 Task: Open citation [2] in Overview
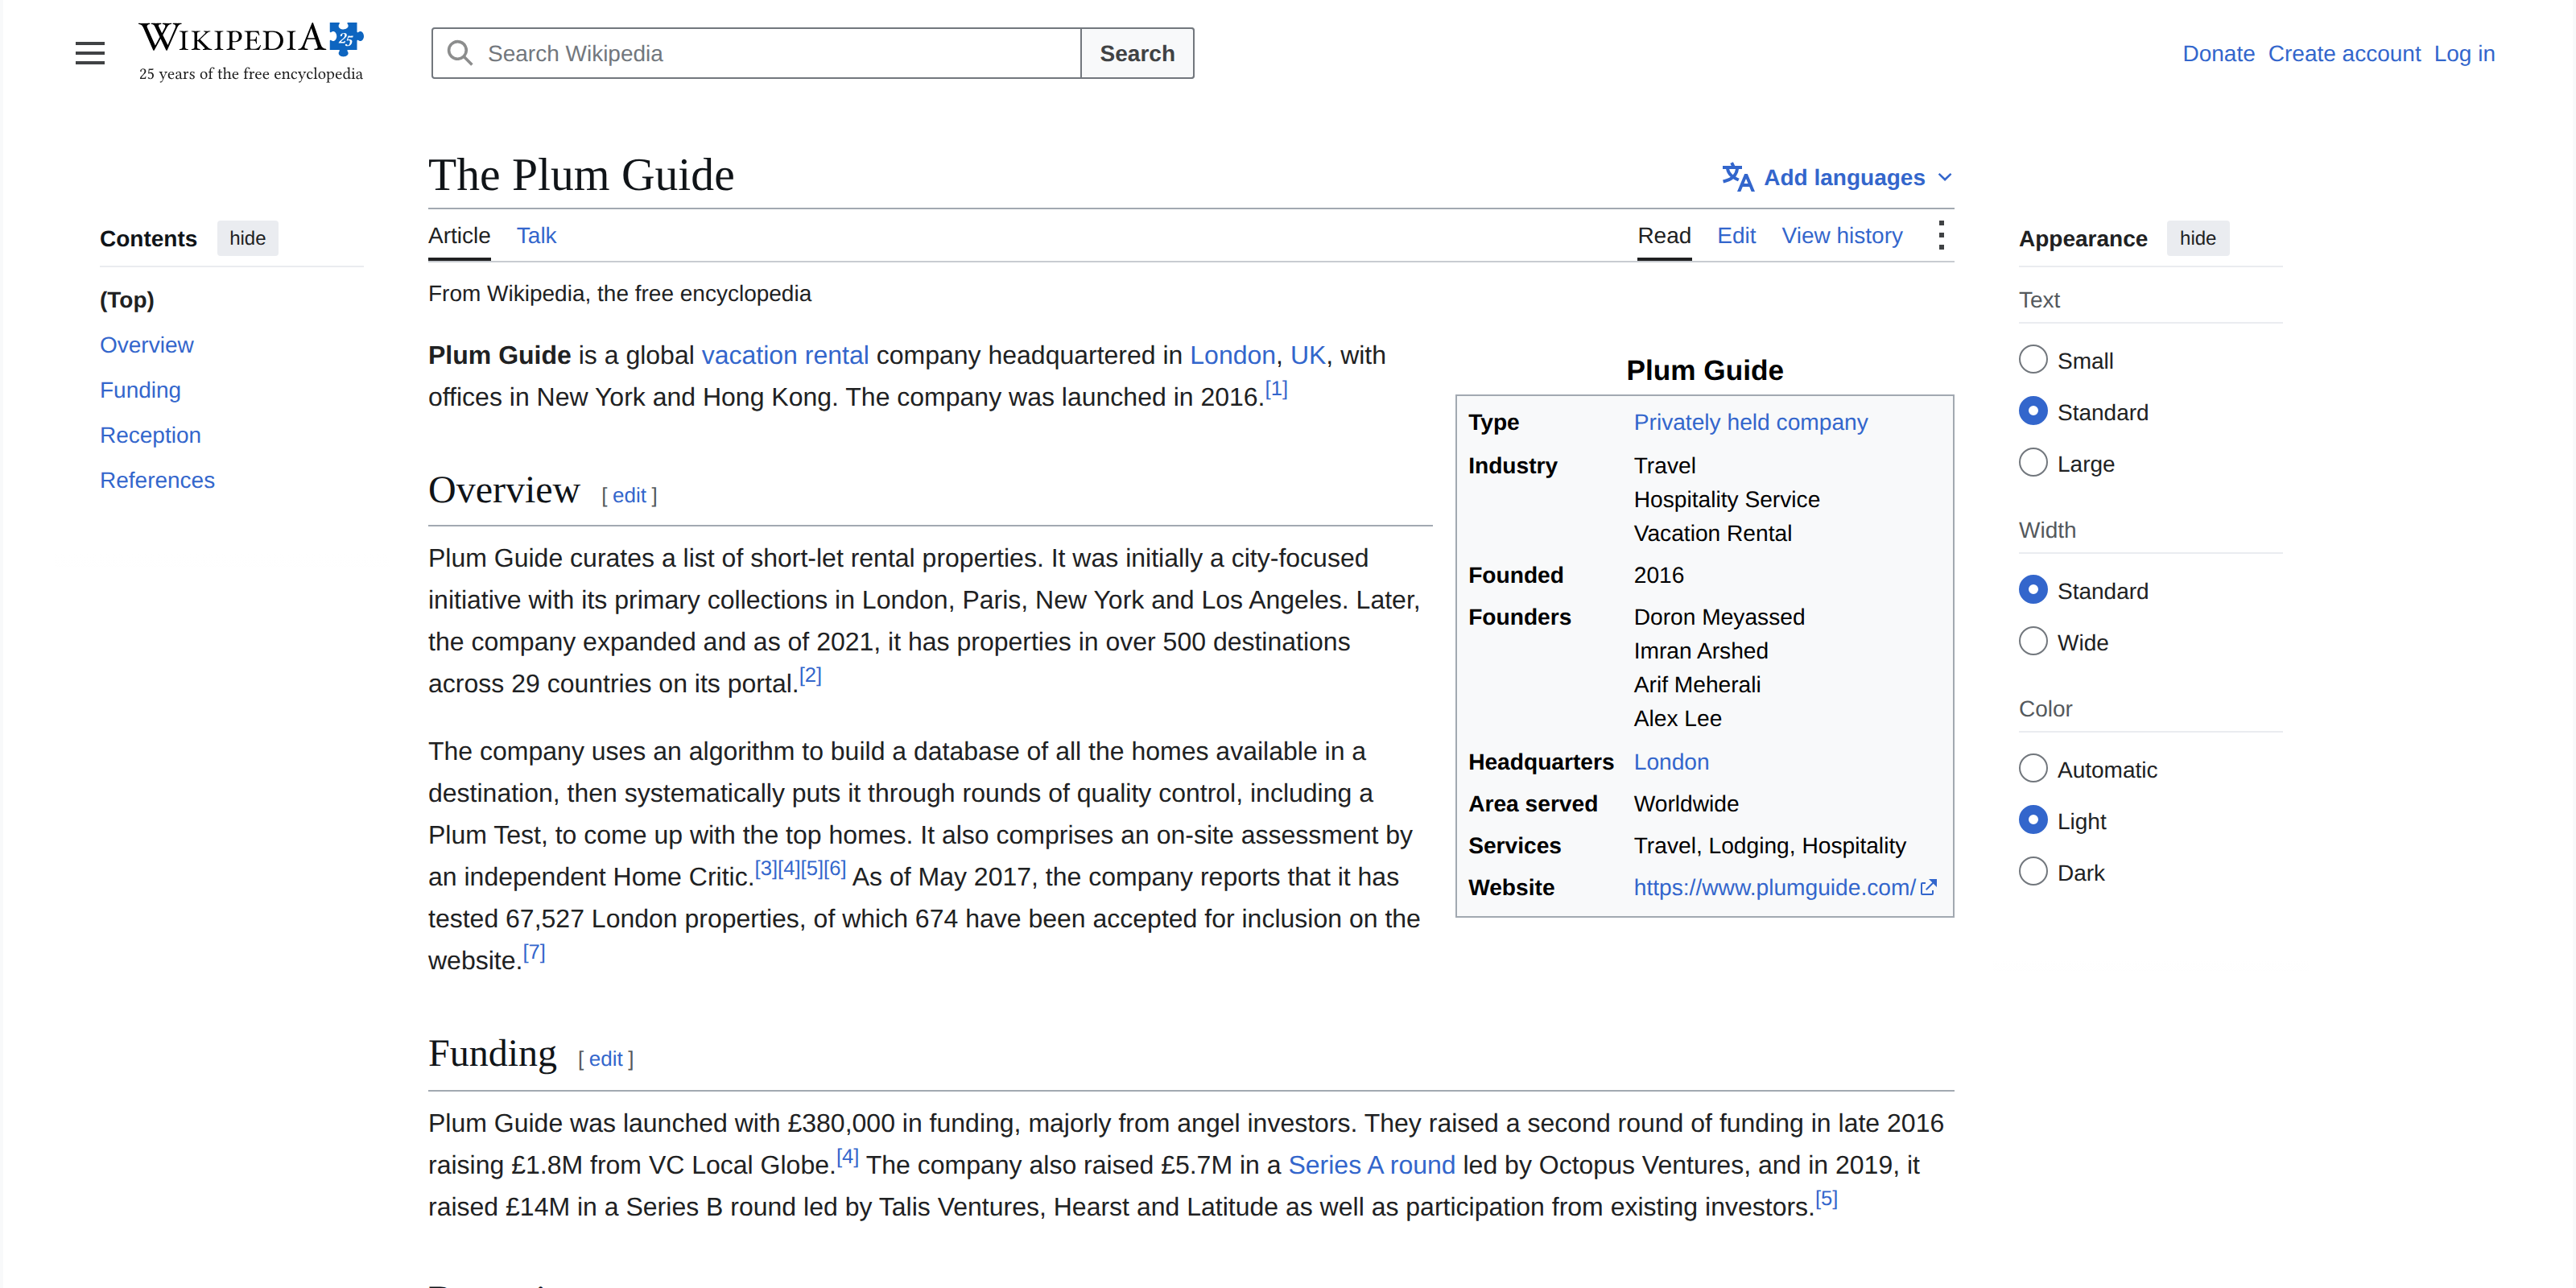810,676
